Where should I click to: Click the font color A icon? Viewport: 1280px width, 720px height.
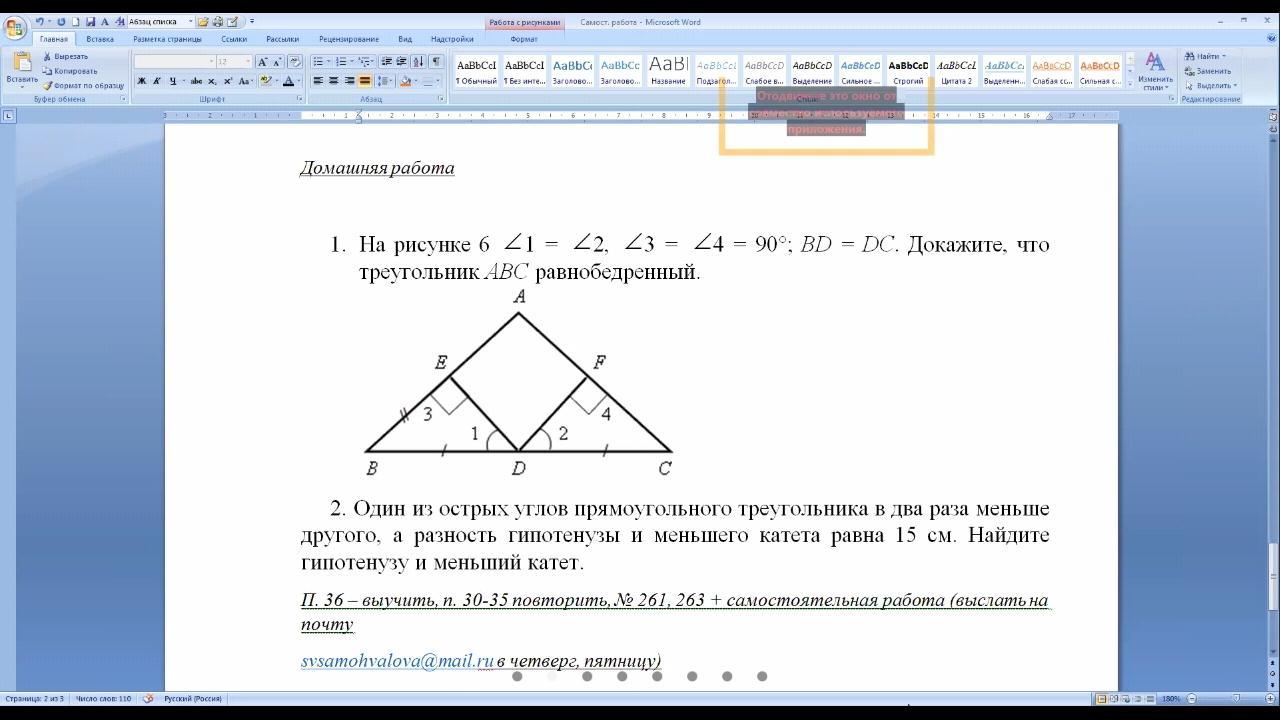coord(289,81)
